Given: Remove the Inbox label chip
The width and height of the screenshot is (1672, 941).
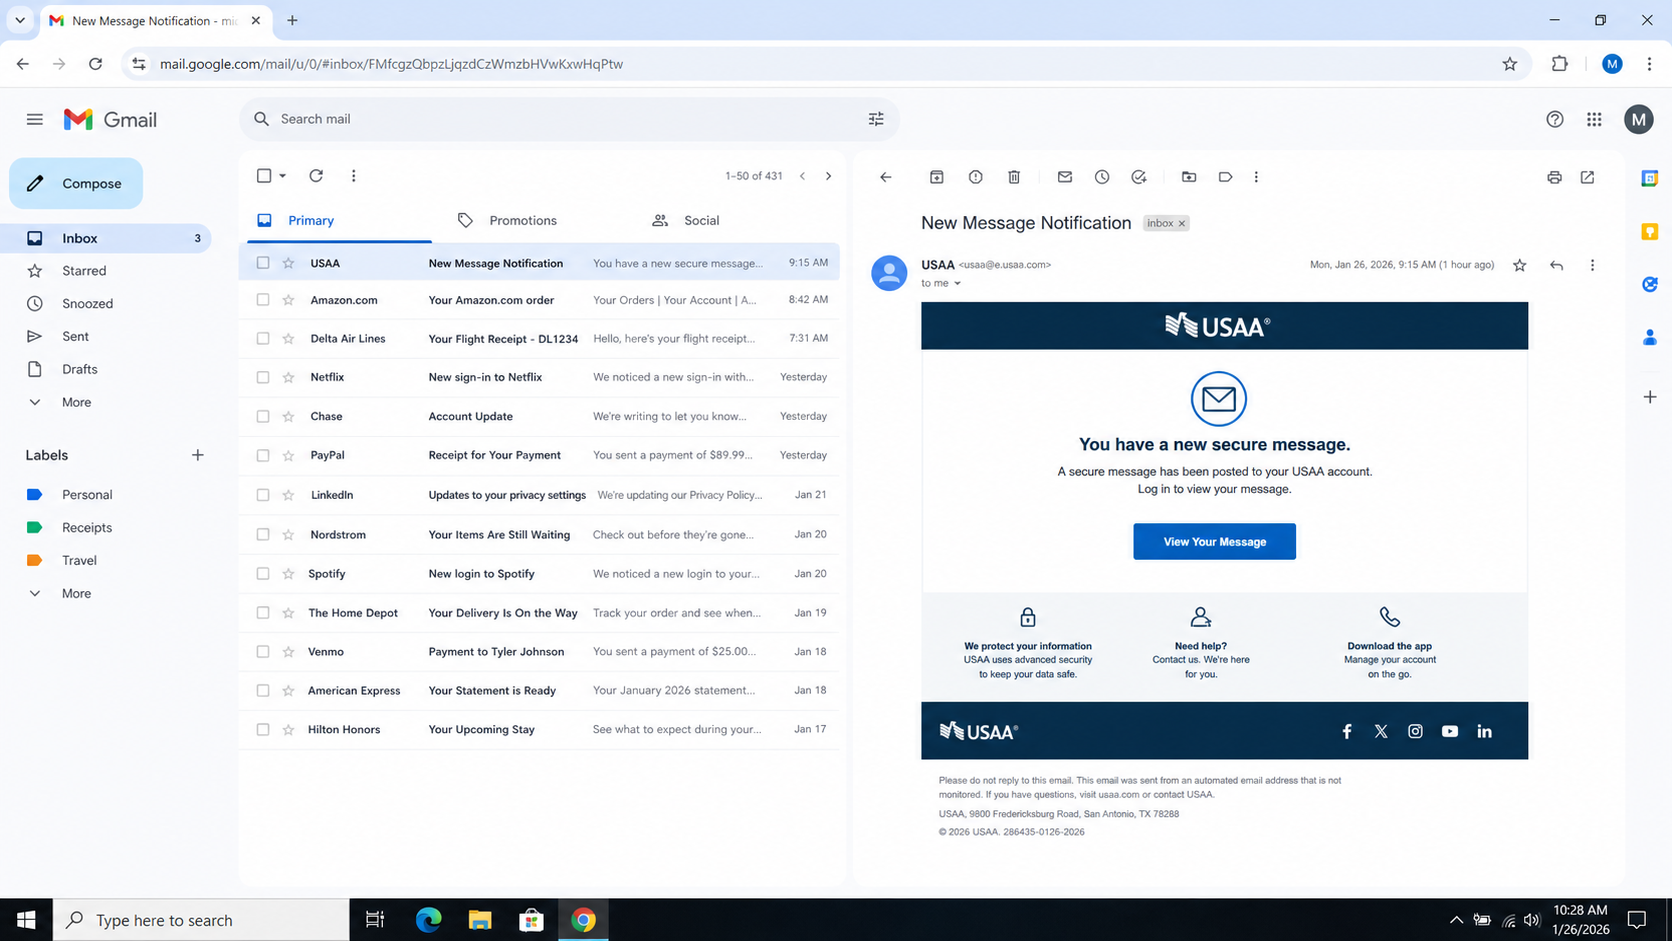Looking at the screenshot, I should click(x=1181, y=224).
